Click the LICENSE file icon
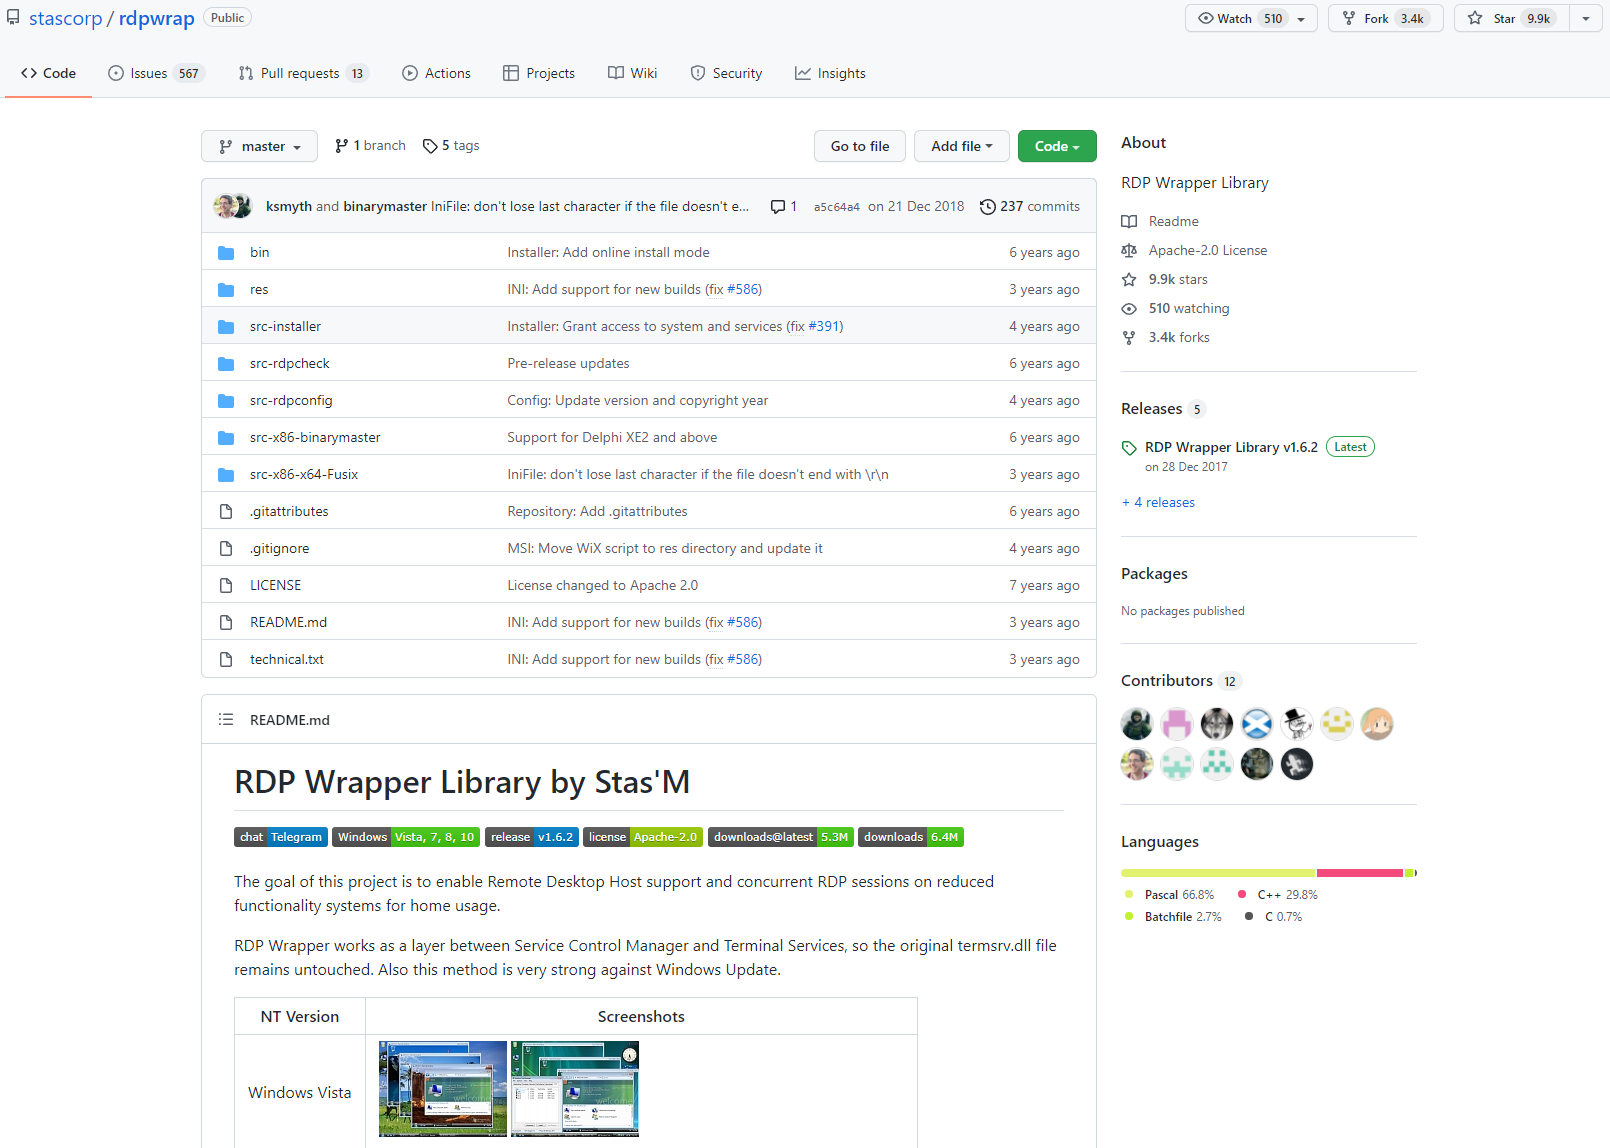The image size is (1610, 1148). 226,586
